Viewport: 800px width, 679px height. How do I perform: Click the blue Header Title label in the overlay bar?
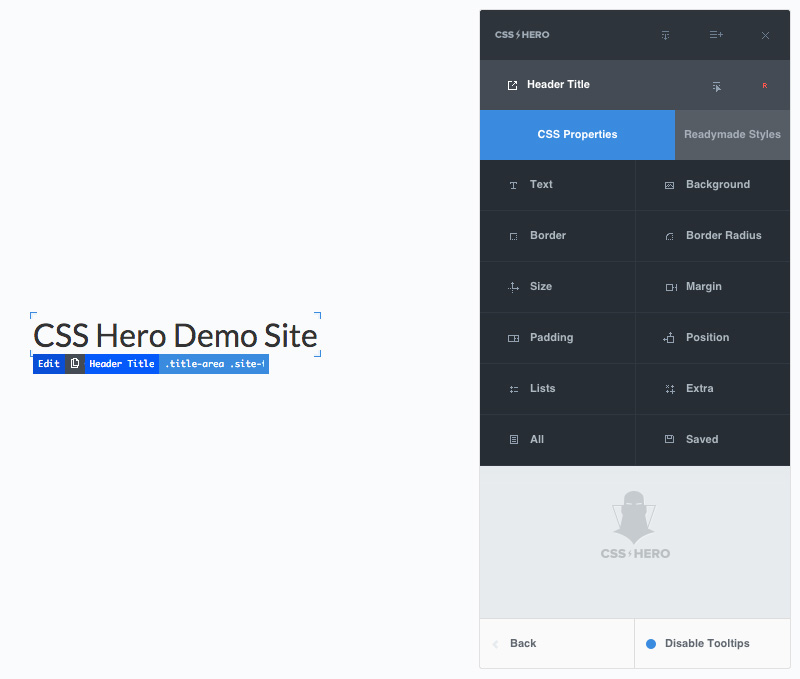tap(122, 364)
